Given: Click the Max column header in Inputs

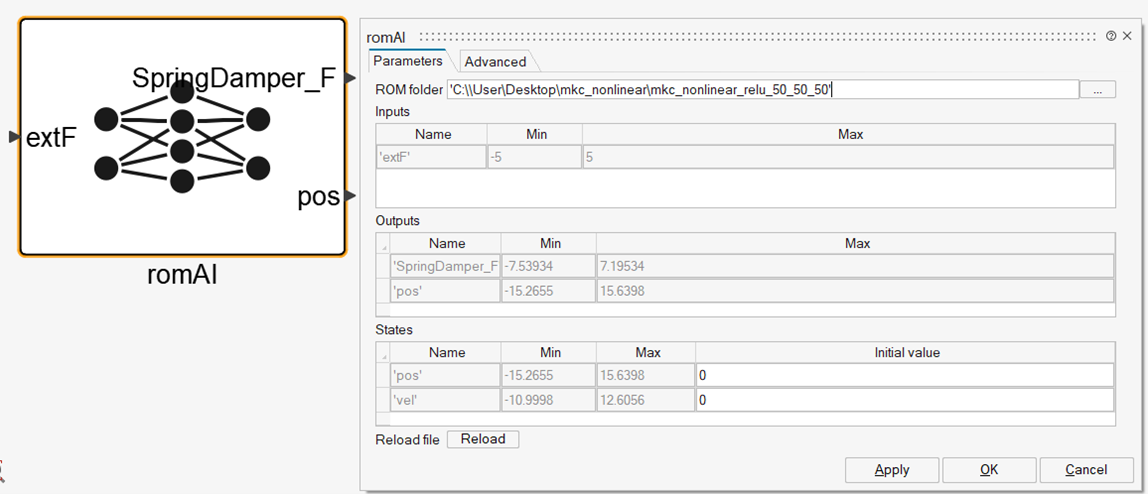Looking at the screenshot, I should coord(849,134).
